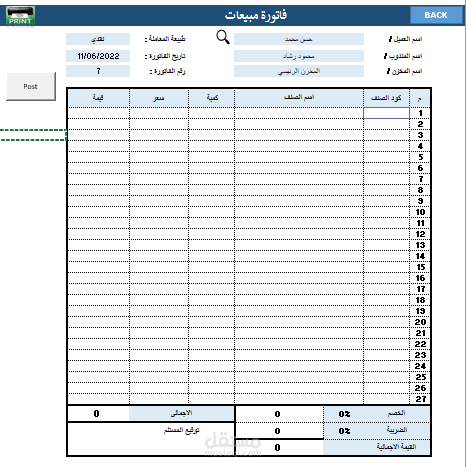Select the item name cell in row 1
Screen dimensions: 466x467
tap(299, 113)
